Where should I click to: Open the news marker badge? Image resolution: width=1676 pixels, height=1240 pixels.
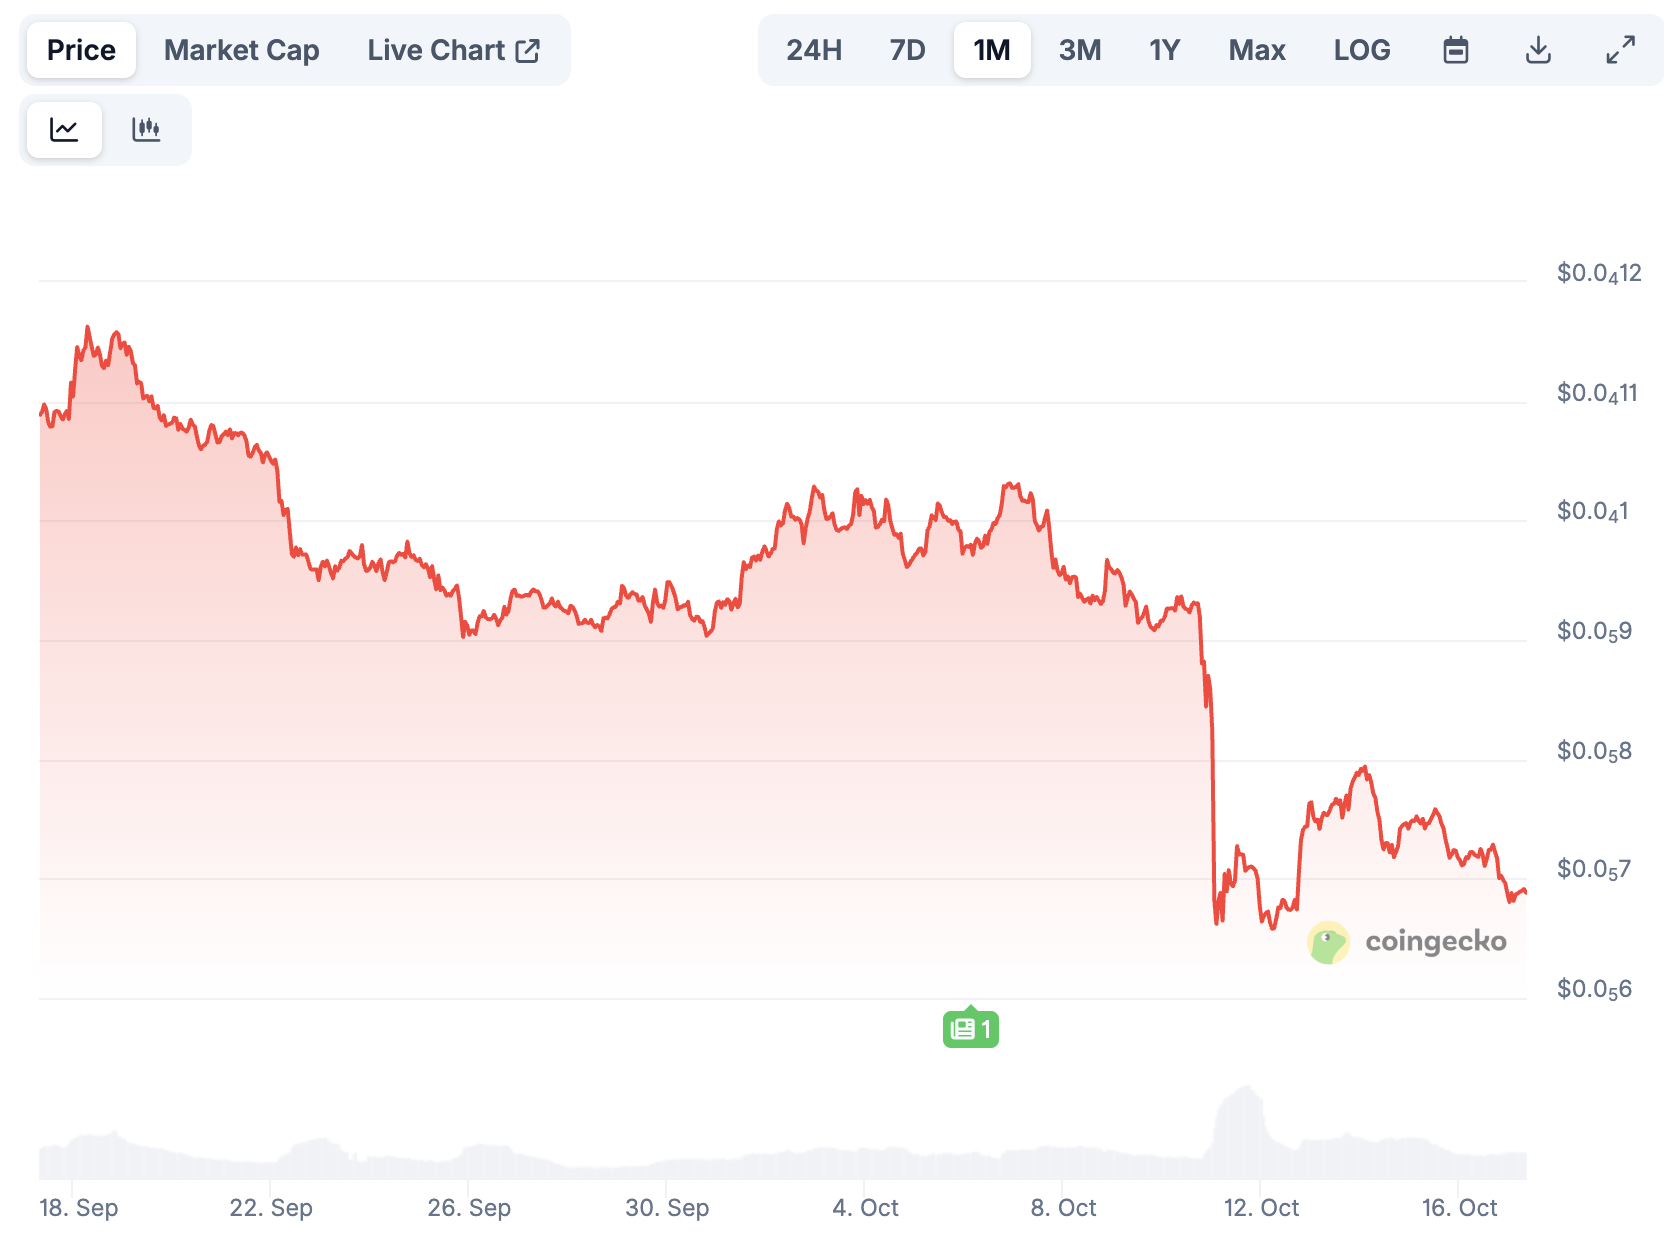[x=970, y=1028]
